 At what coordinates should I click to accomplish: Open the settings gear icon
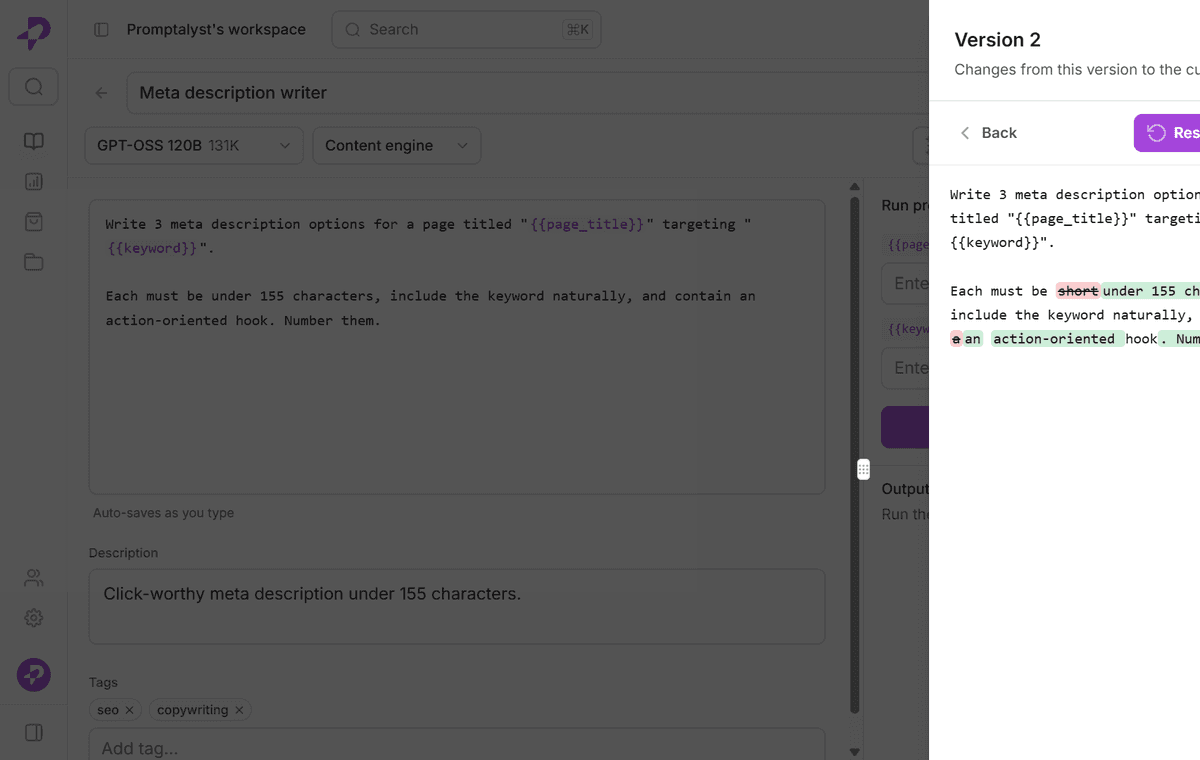coord(34,618)
